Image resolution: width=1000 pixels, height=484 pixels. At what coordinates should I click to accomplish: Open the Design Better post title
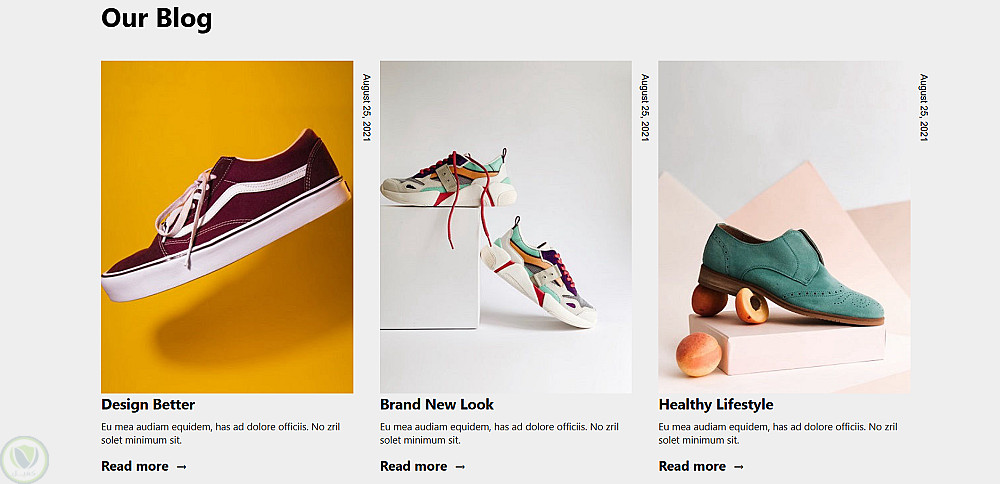(148, 404)
